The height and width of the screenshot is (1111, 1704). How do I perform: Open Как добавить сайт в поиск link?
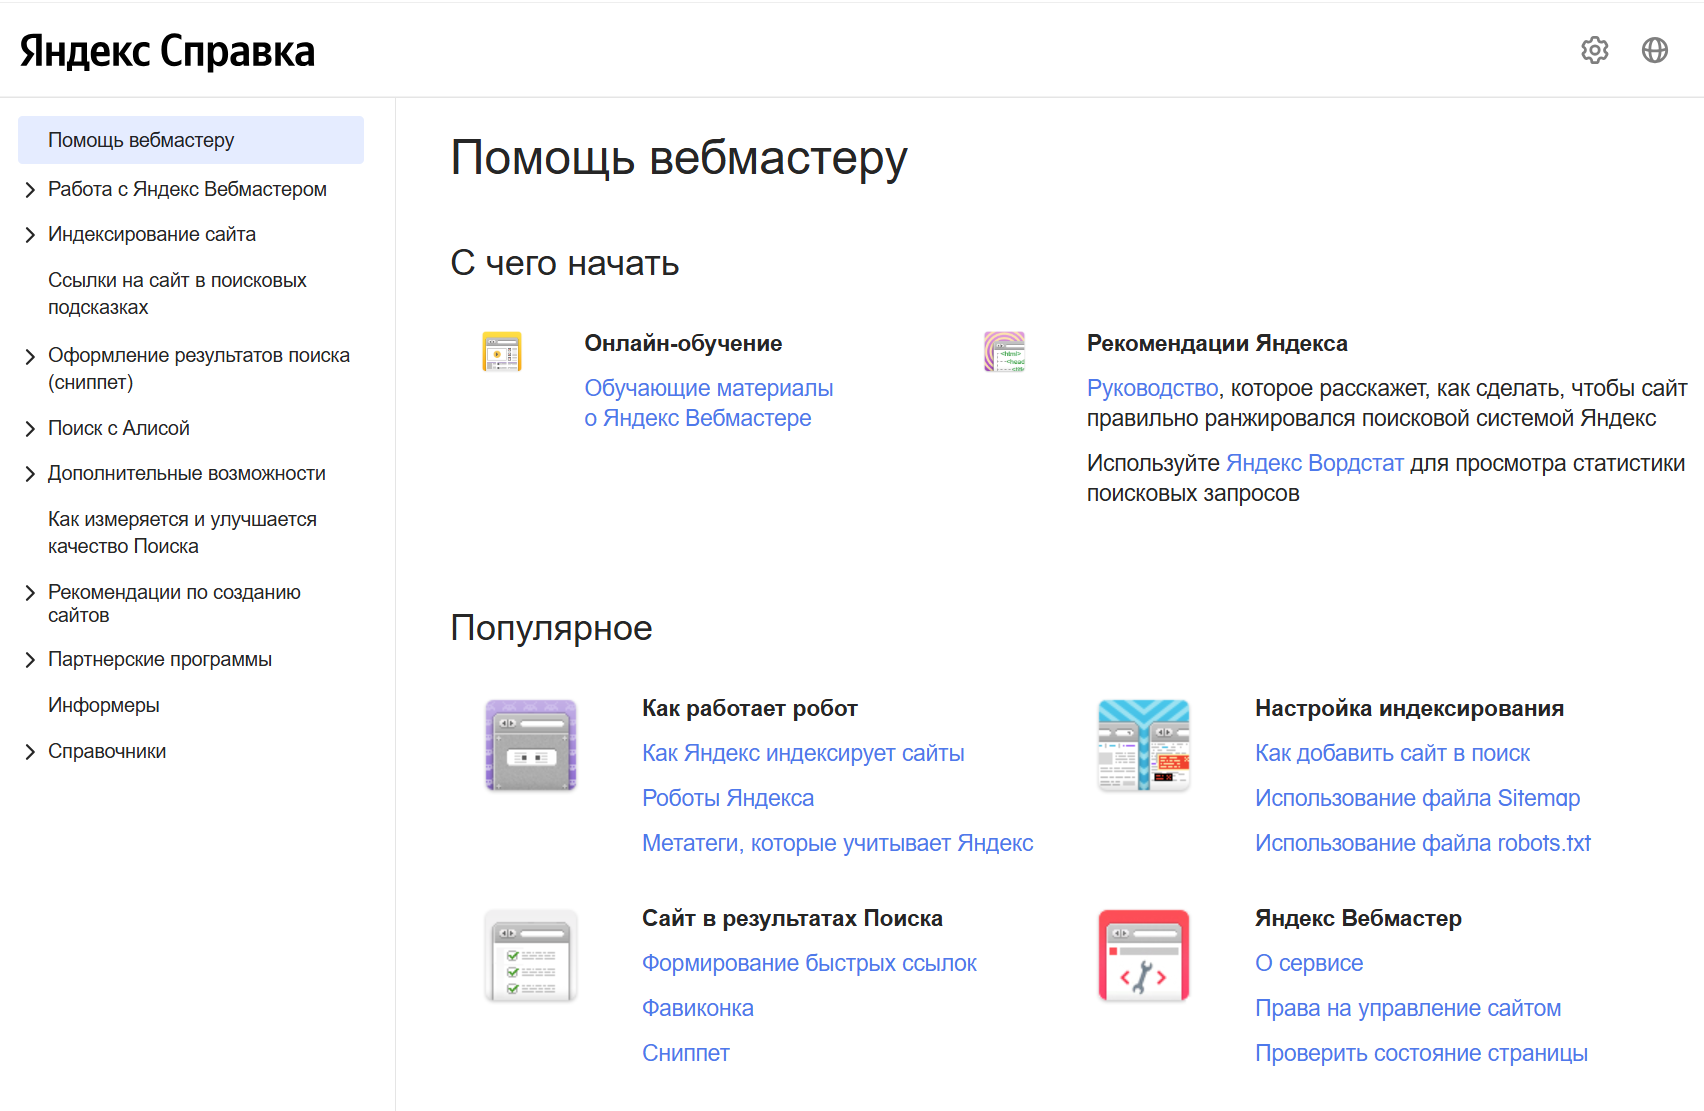[1392, 753]
